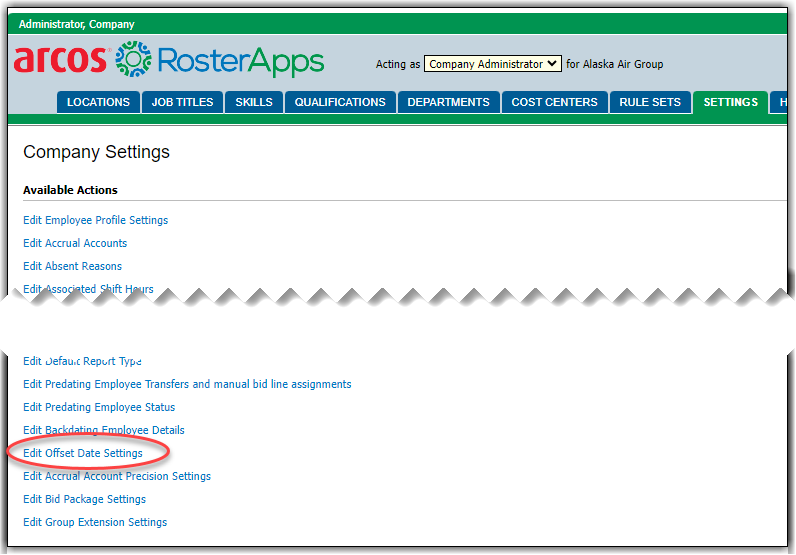Open the Rule Sets tab
The image size is (796, 555).
click(650, 102)
